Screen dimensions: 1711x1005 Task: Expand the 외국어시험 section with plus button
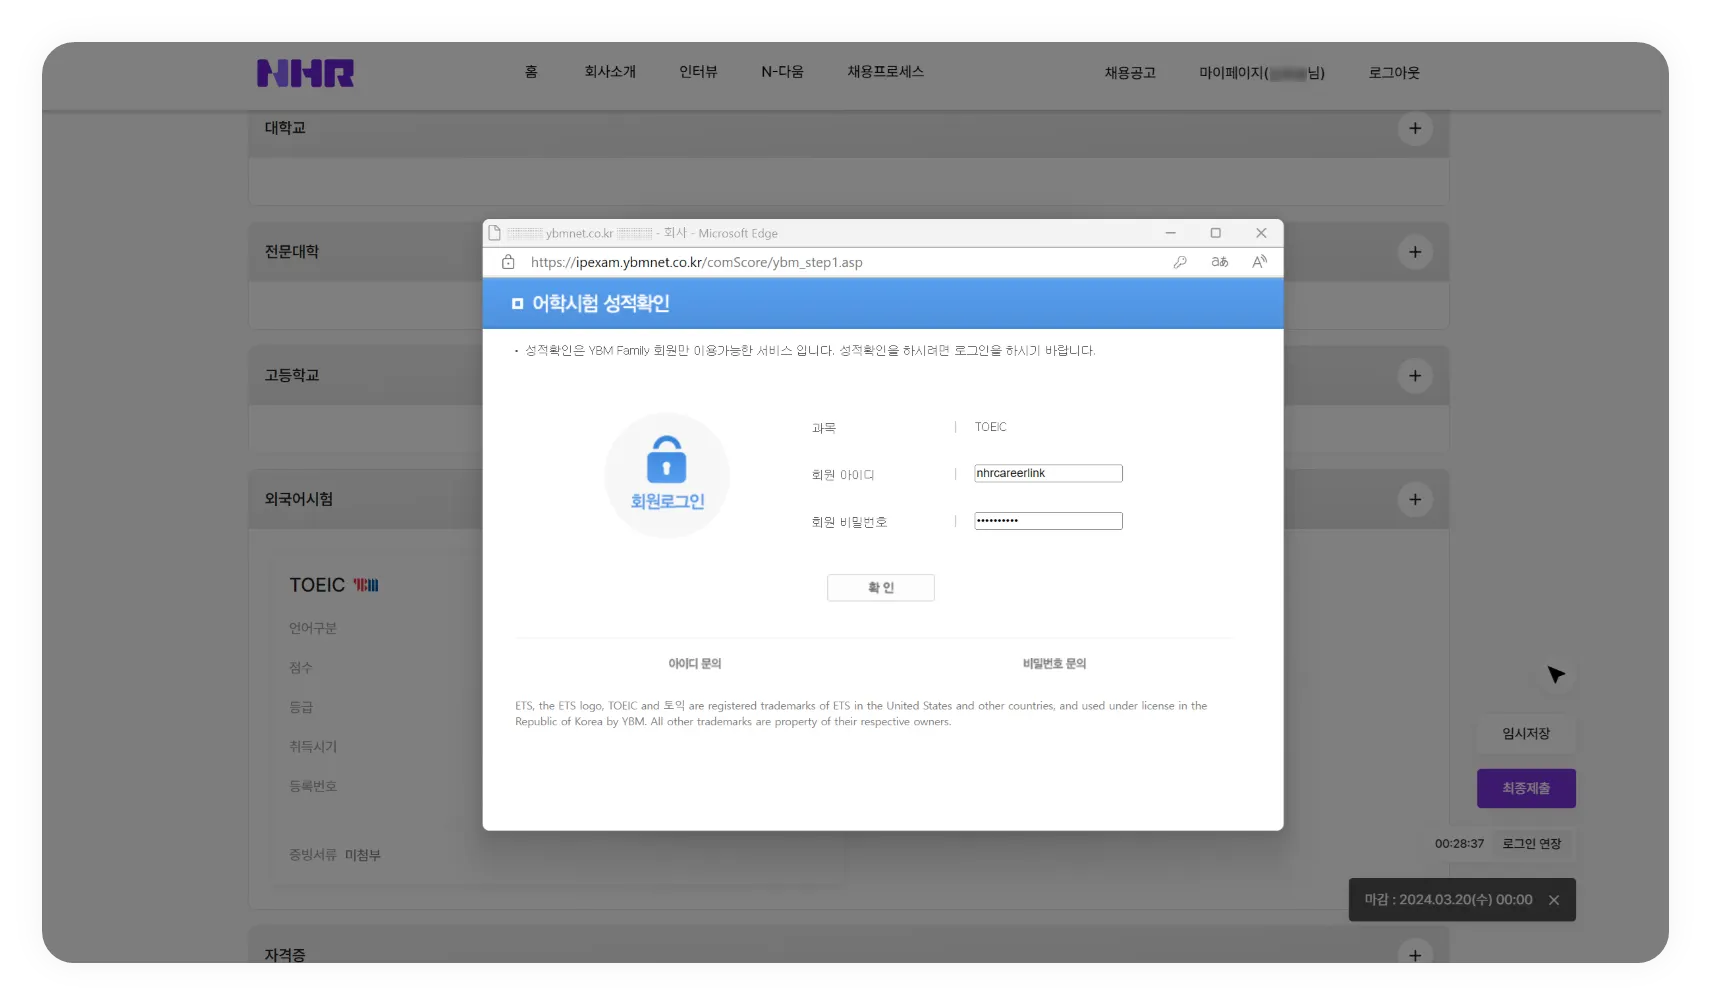coord(1415,499)
